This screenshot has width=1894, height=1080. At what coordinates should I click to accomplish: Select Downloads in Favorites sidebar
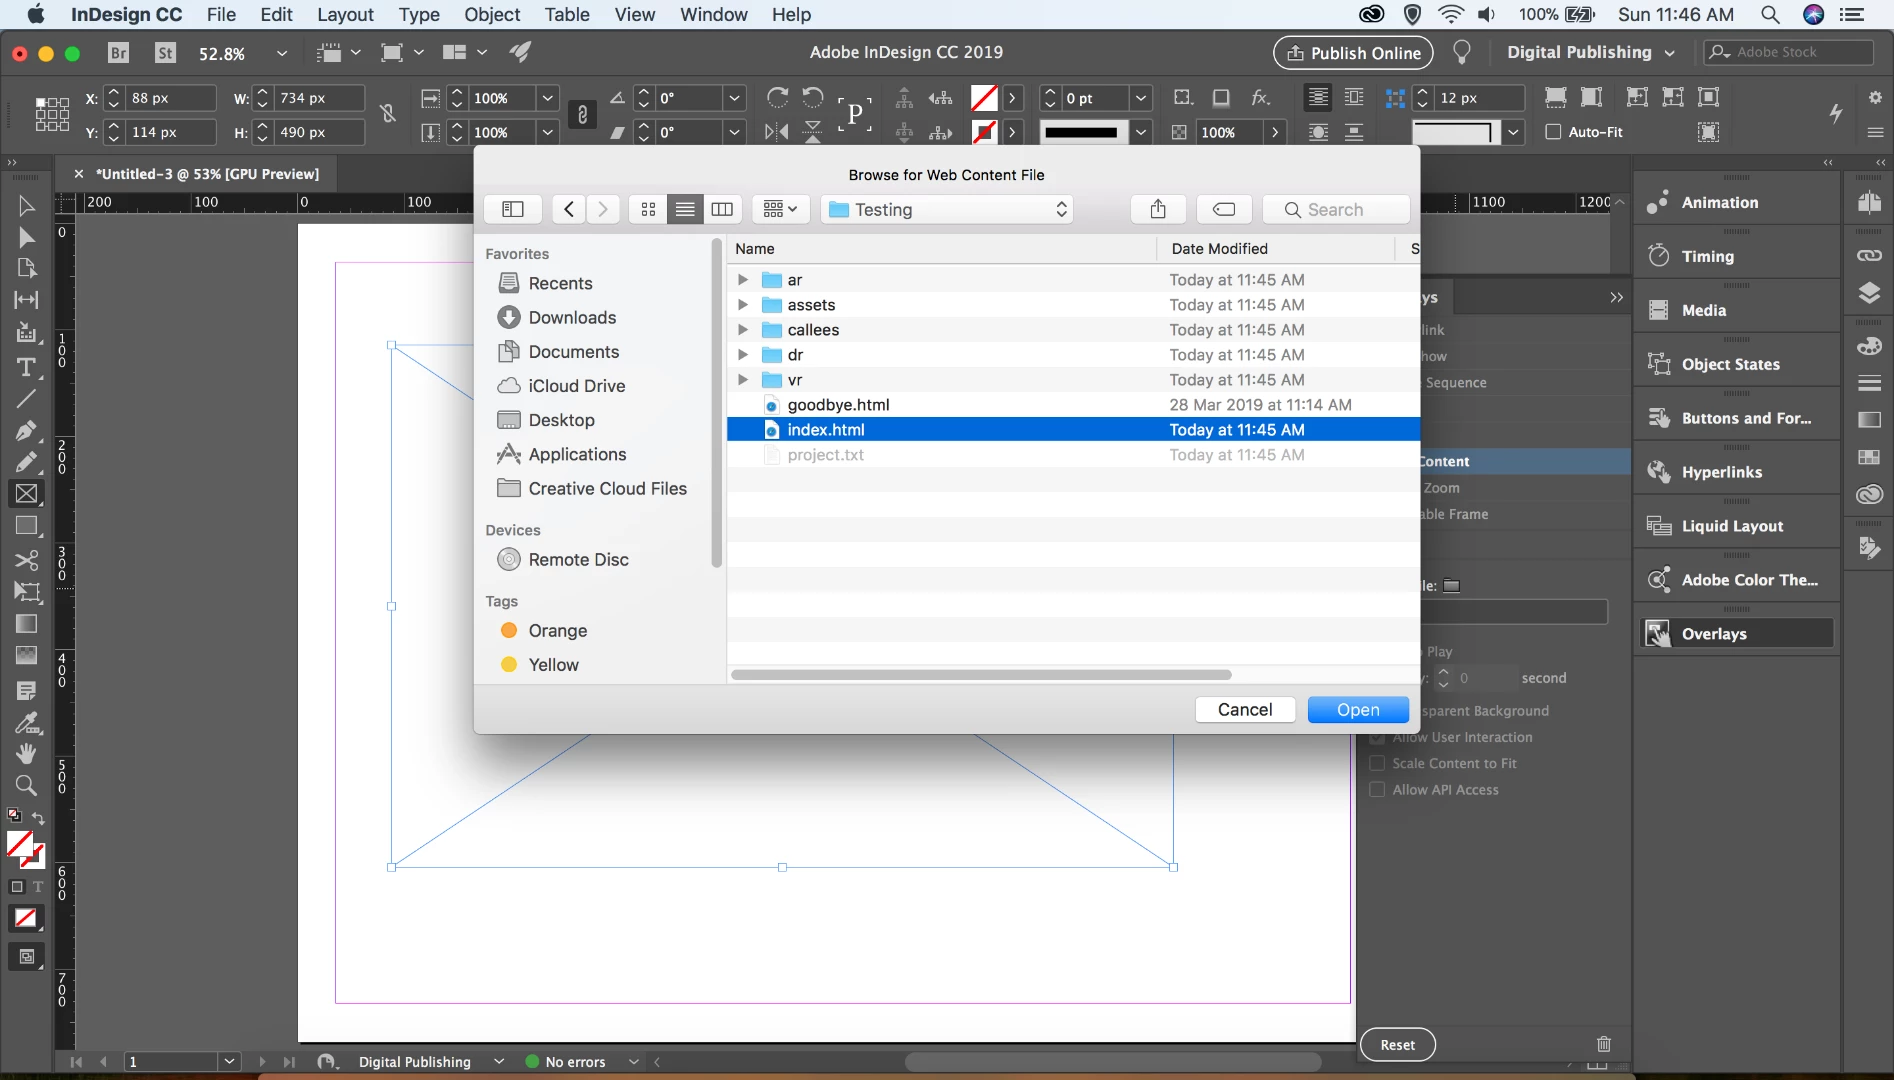[572, 317]
